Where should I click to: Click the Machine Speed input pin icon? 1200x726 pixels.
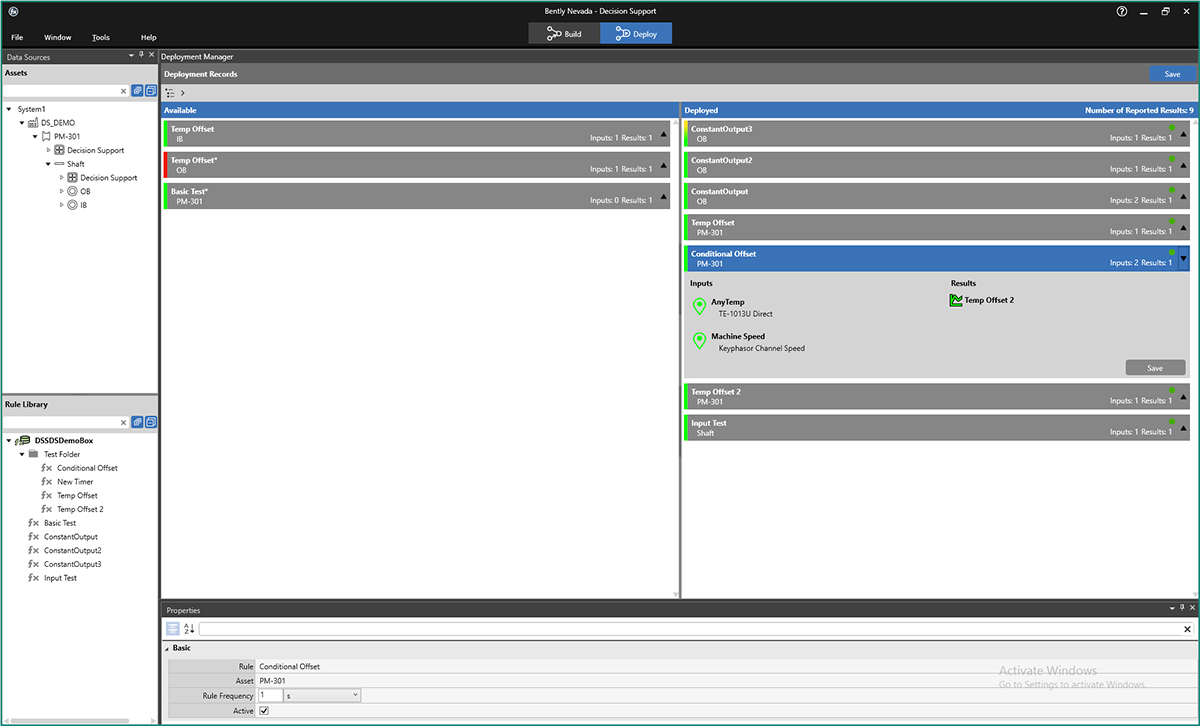pos(699,341)
